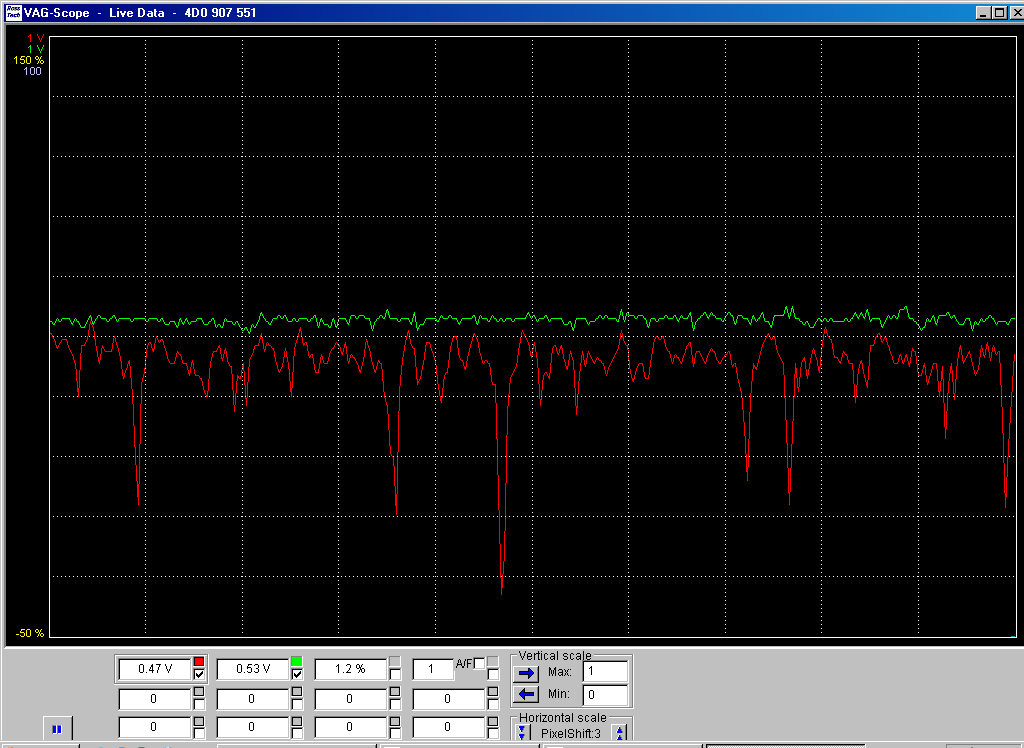Click the VAG-Scope title bar icon
The height and width of the screenshot is (748, 1024).
(x=13, y=12)
